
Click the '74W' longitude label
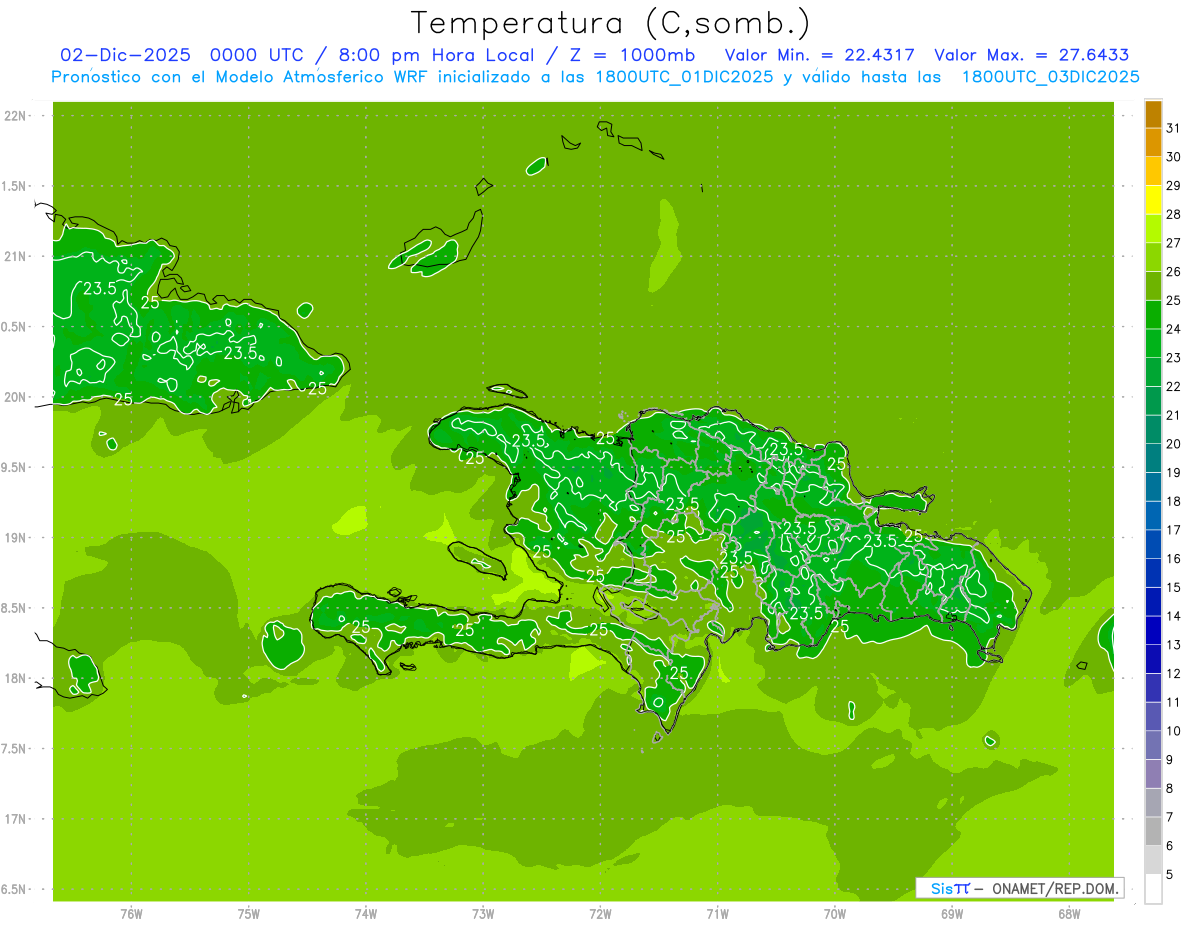[x=366, y=913]
